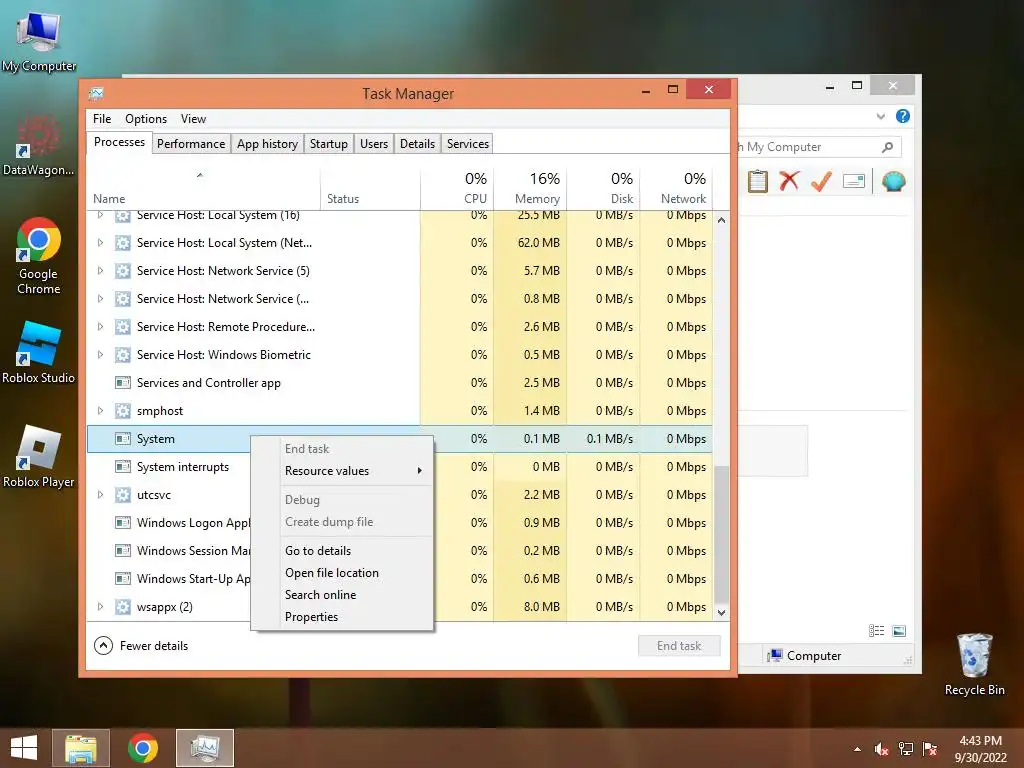Select the Services and Controller app row
The image size is (1024, 768).
[399, 383]
